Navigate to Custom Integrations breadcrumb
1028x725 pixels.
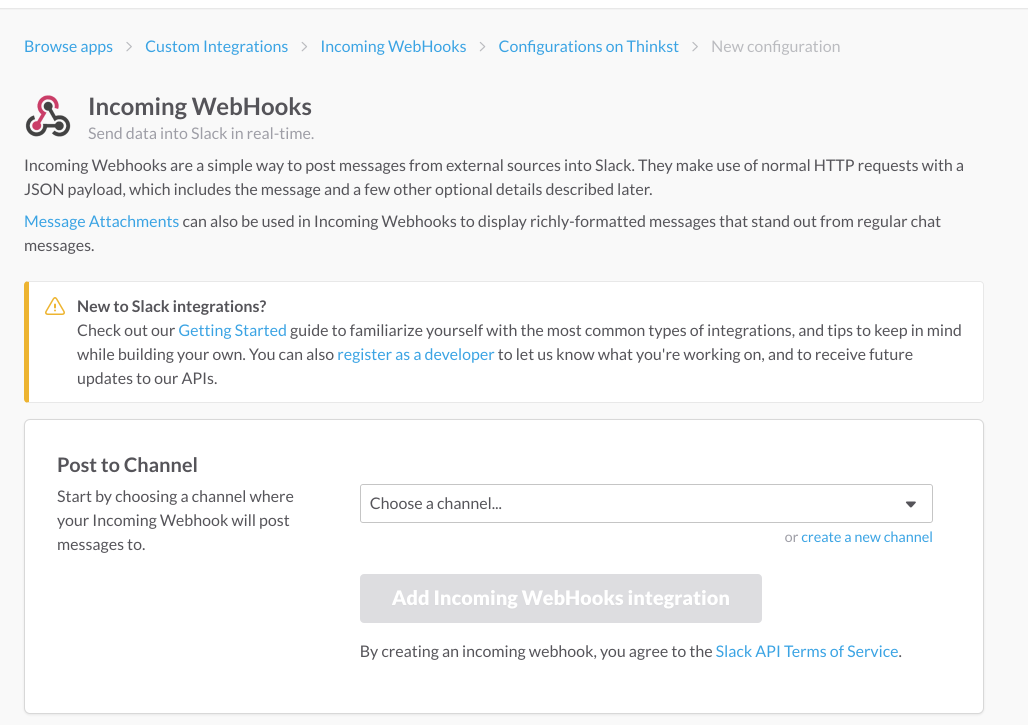[216, 47]
